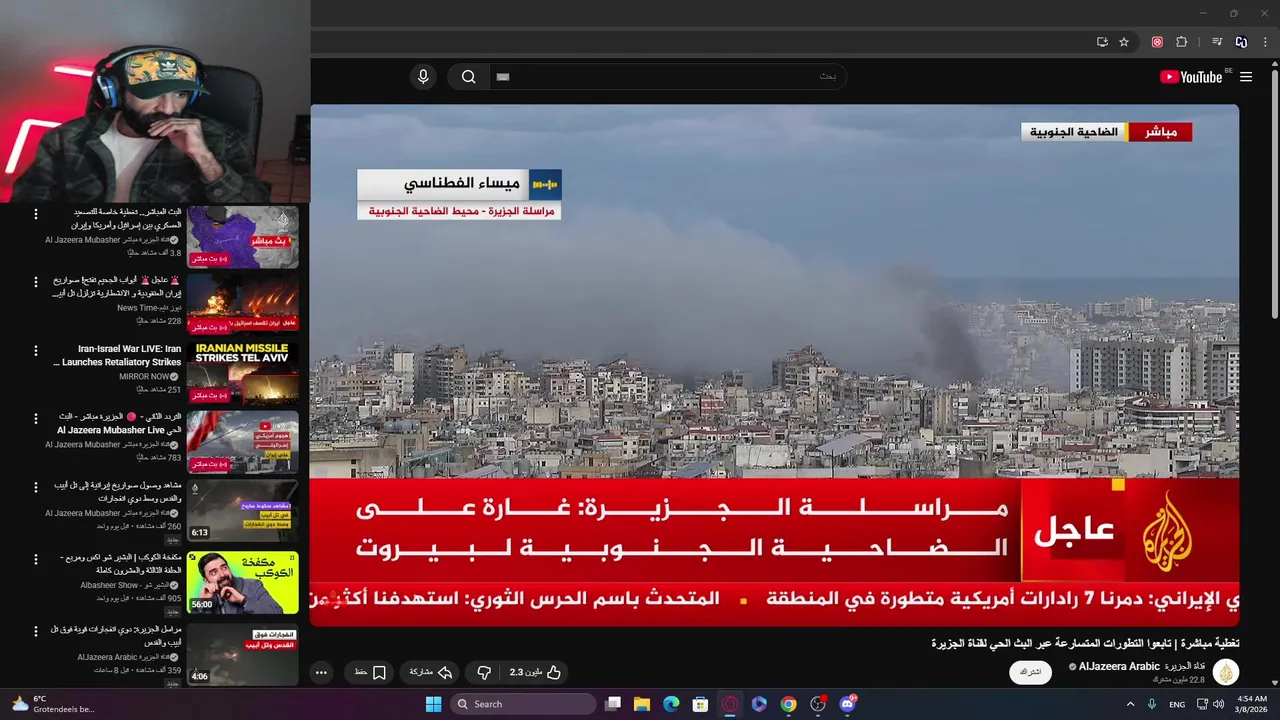
Task: Click the Al Jazeera channel avatar
Action: (1226, 672)
